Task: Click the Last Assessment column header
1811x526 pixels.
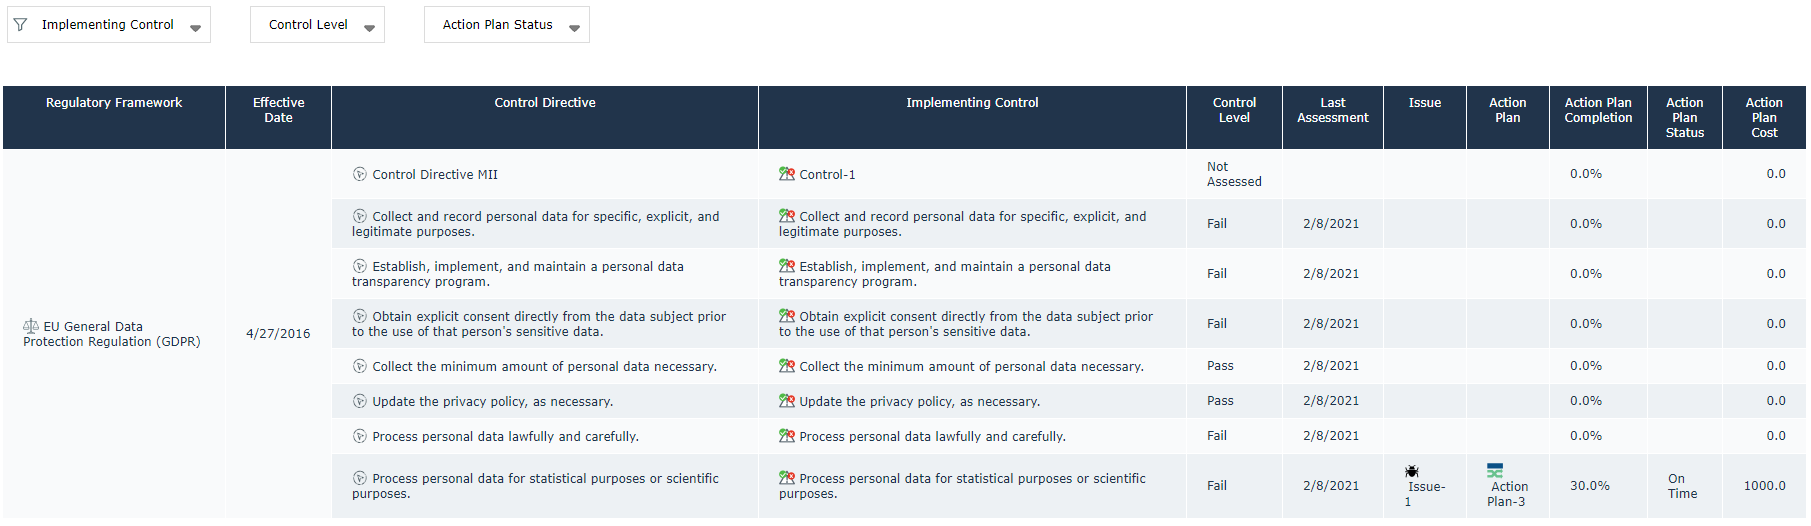Action: click(x=1332, y=110)
